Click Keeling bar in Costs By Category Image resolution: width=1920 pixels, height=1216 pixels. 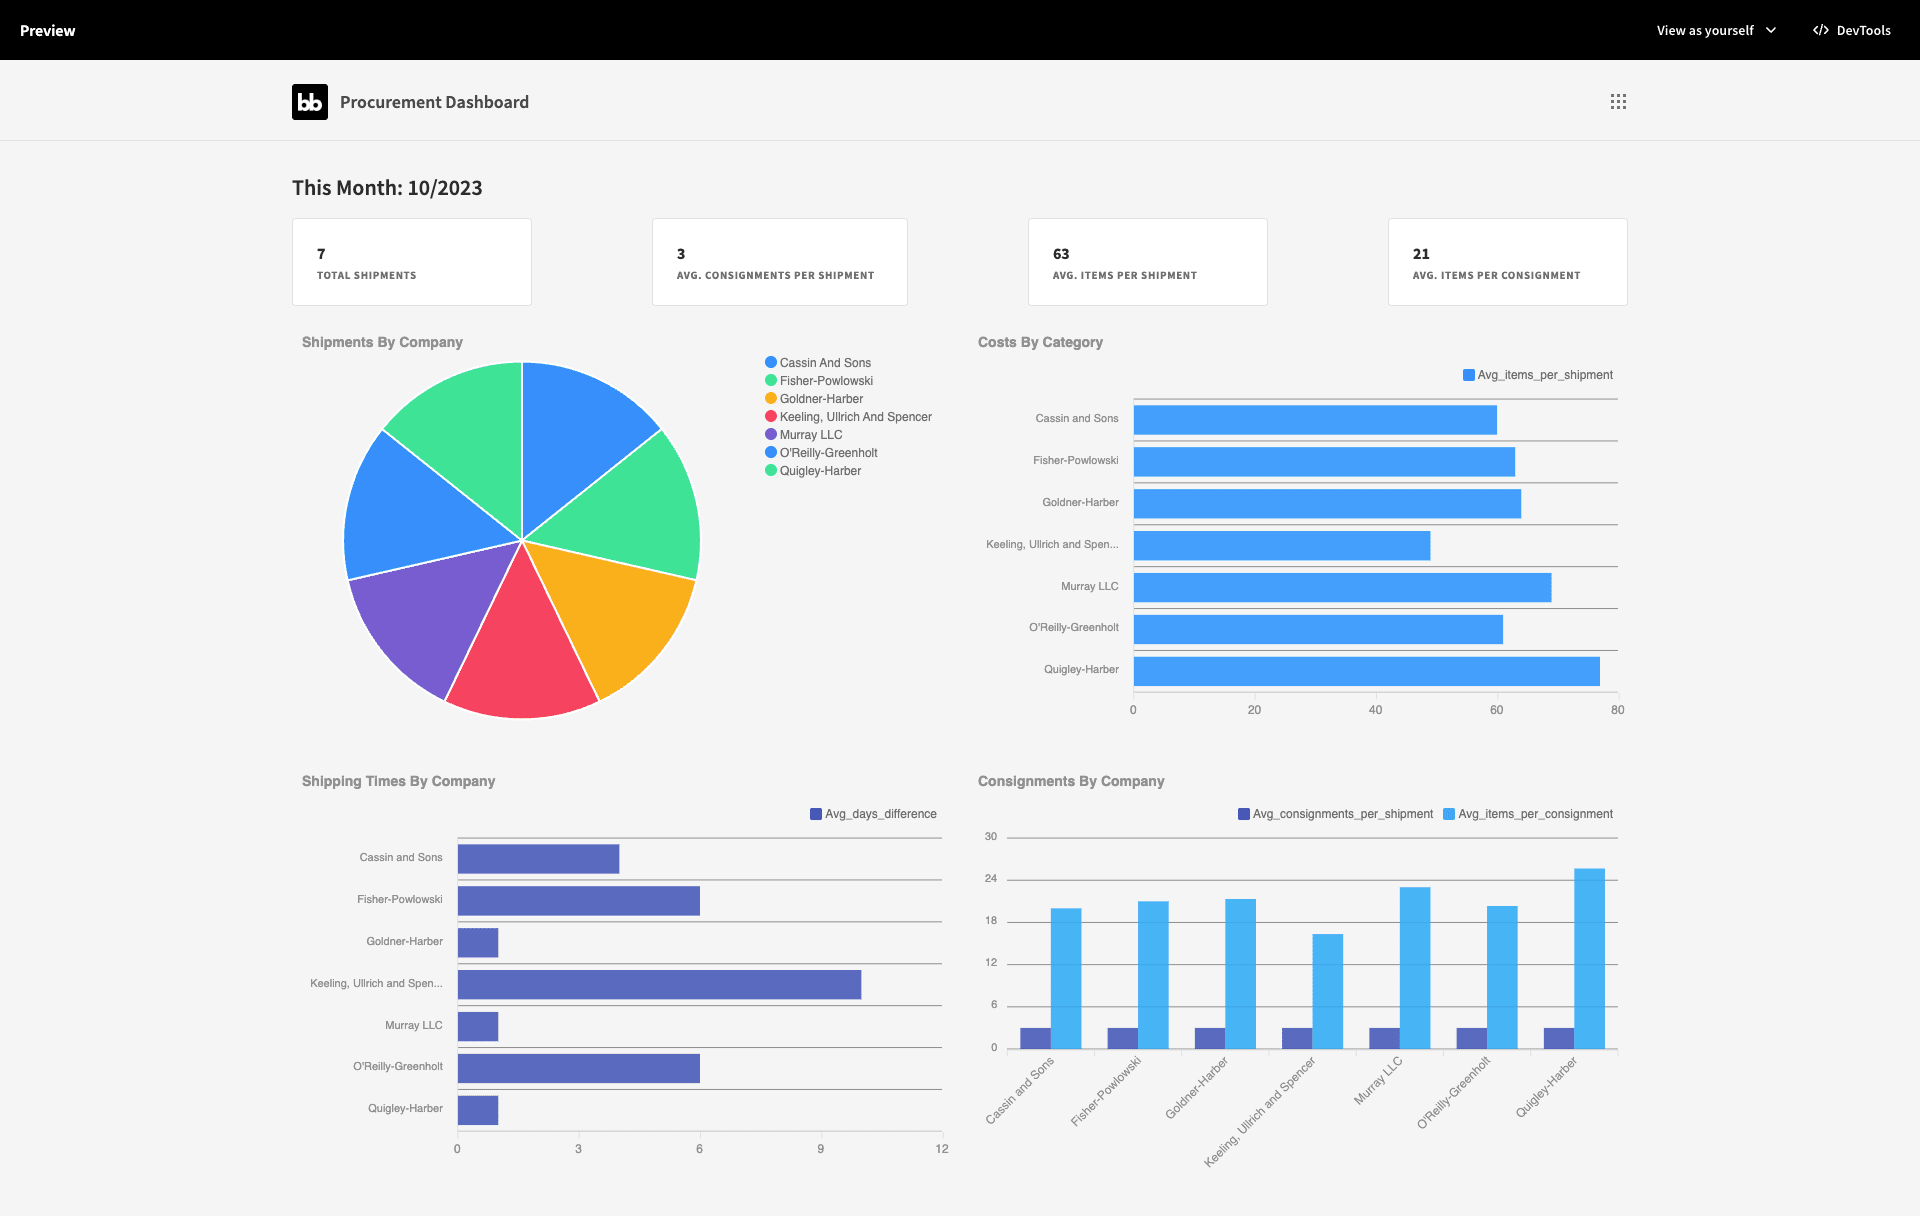coord(1282,545)
